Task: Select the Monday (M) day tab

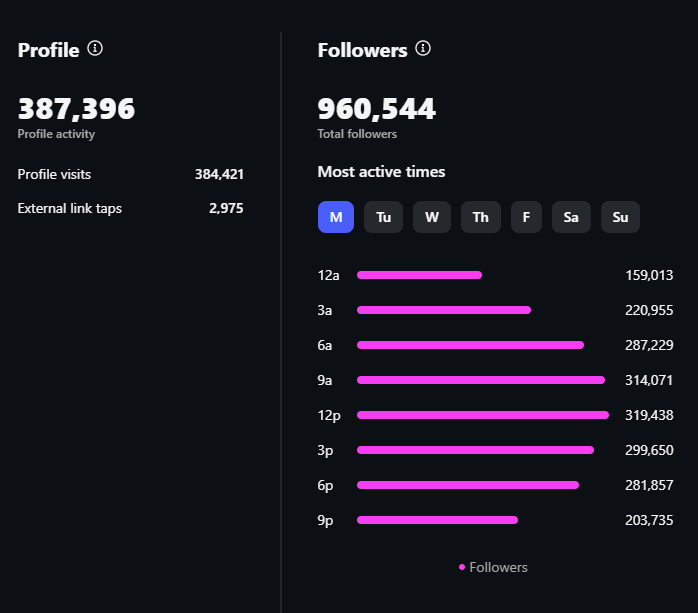Action: pos(336,217)
